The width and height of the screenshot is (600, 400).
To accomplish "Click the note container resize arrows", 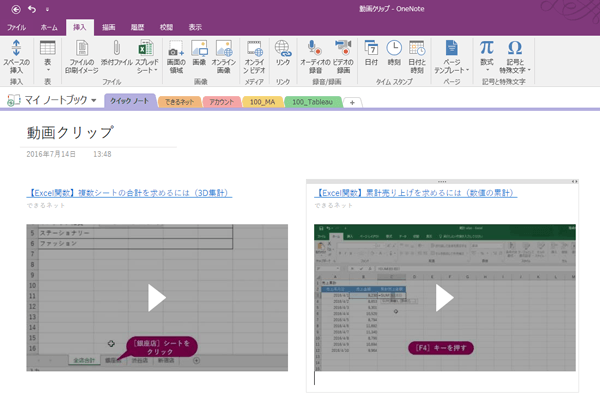I will click(574, 181).
